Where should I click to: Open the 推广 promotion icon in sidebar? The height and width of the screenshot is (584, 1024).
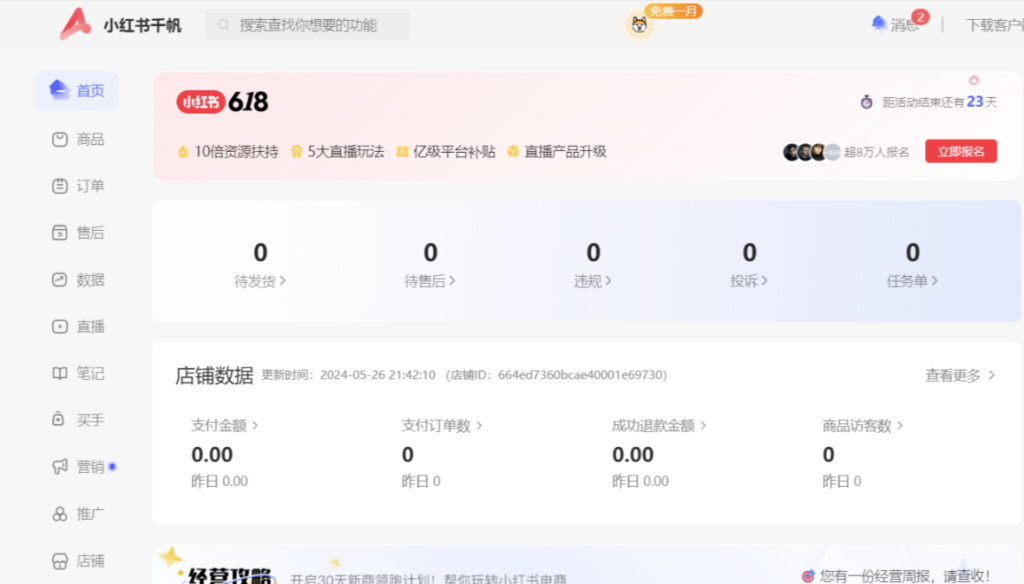(x=59, y=514)
